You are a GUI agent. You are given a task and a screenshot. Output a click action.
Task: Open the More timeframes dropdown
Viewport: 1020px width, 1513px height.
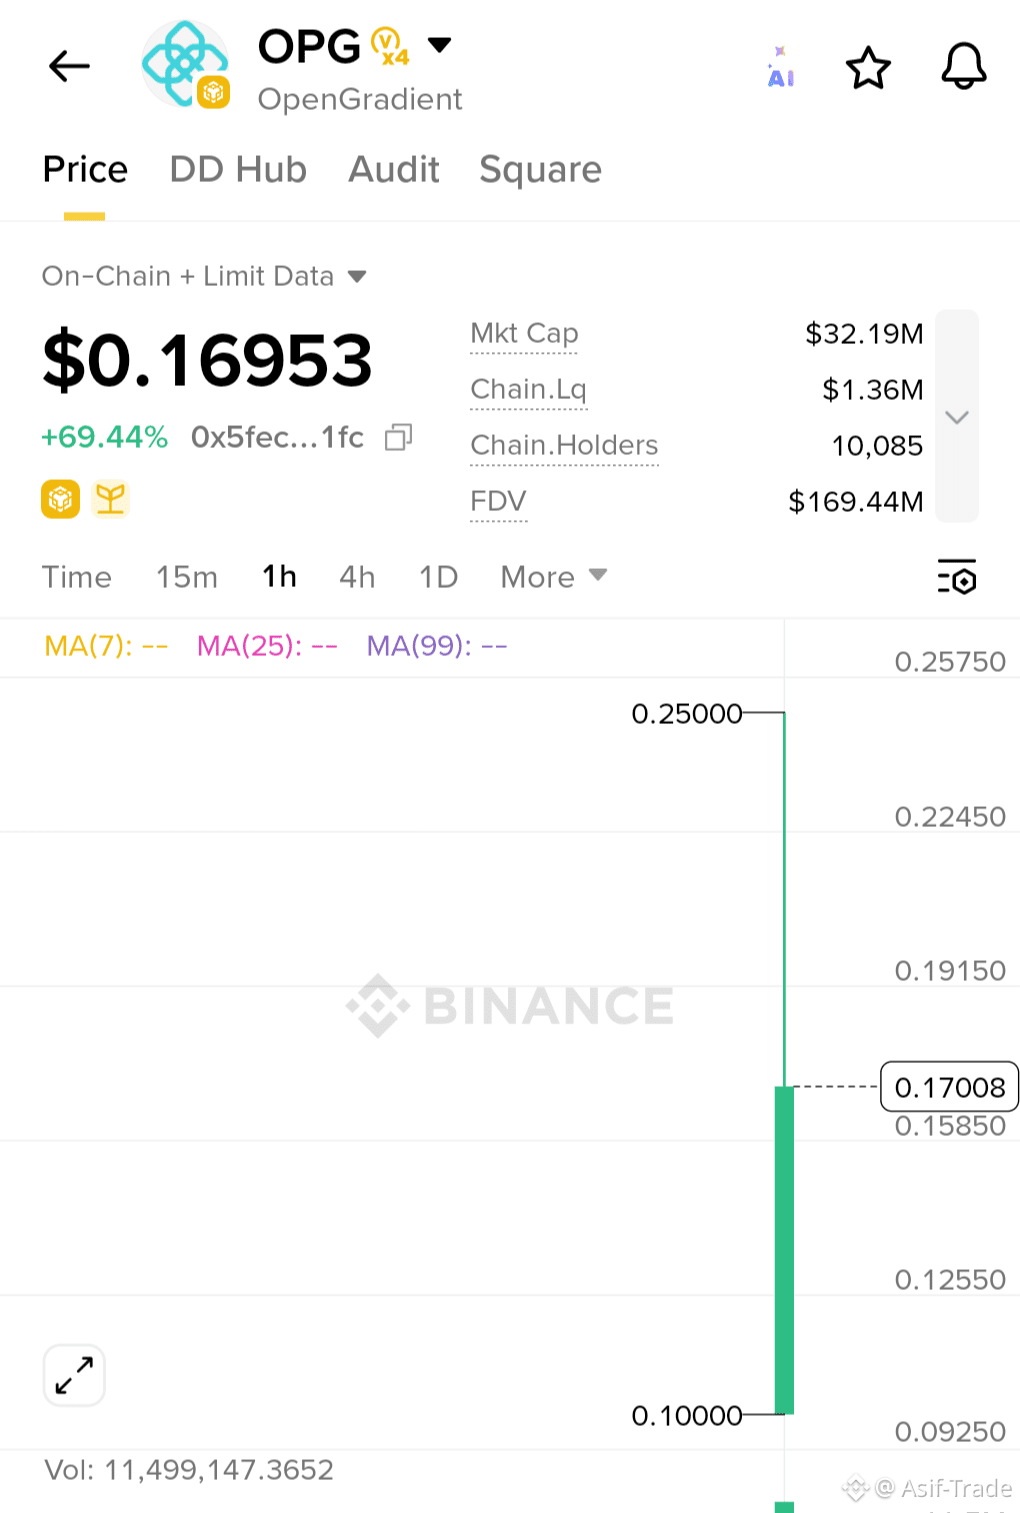553,577
